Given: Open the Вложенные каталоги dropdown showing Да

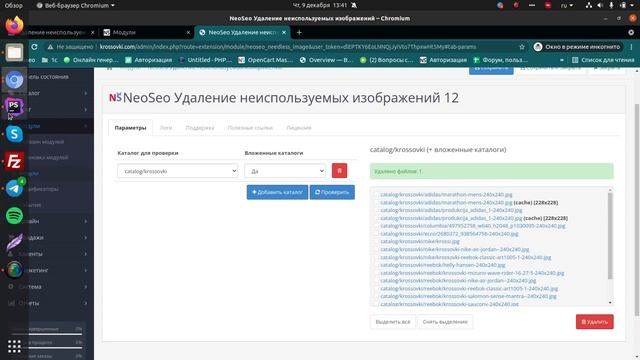Looking at the screenshot, I should tap(285, 171).
